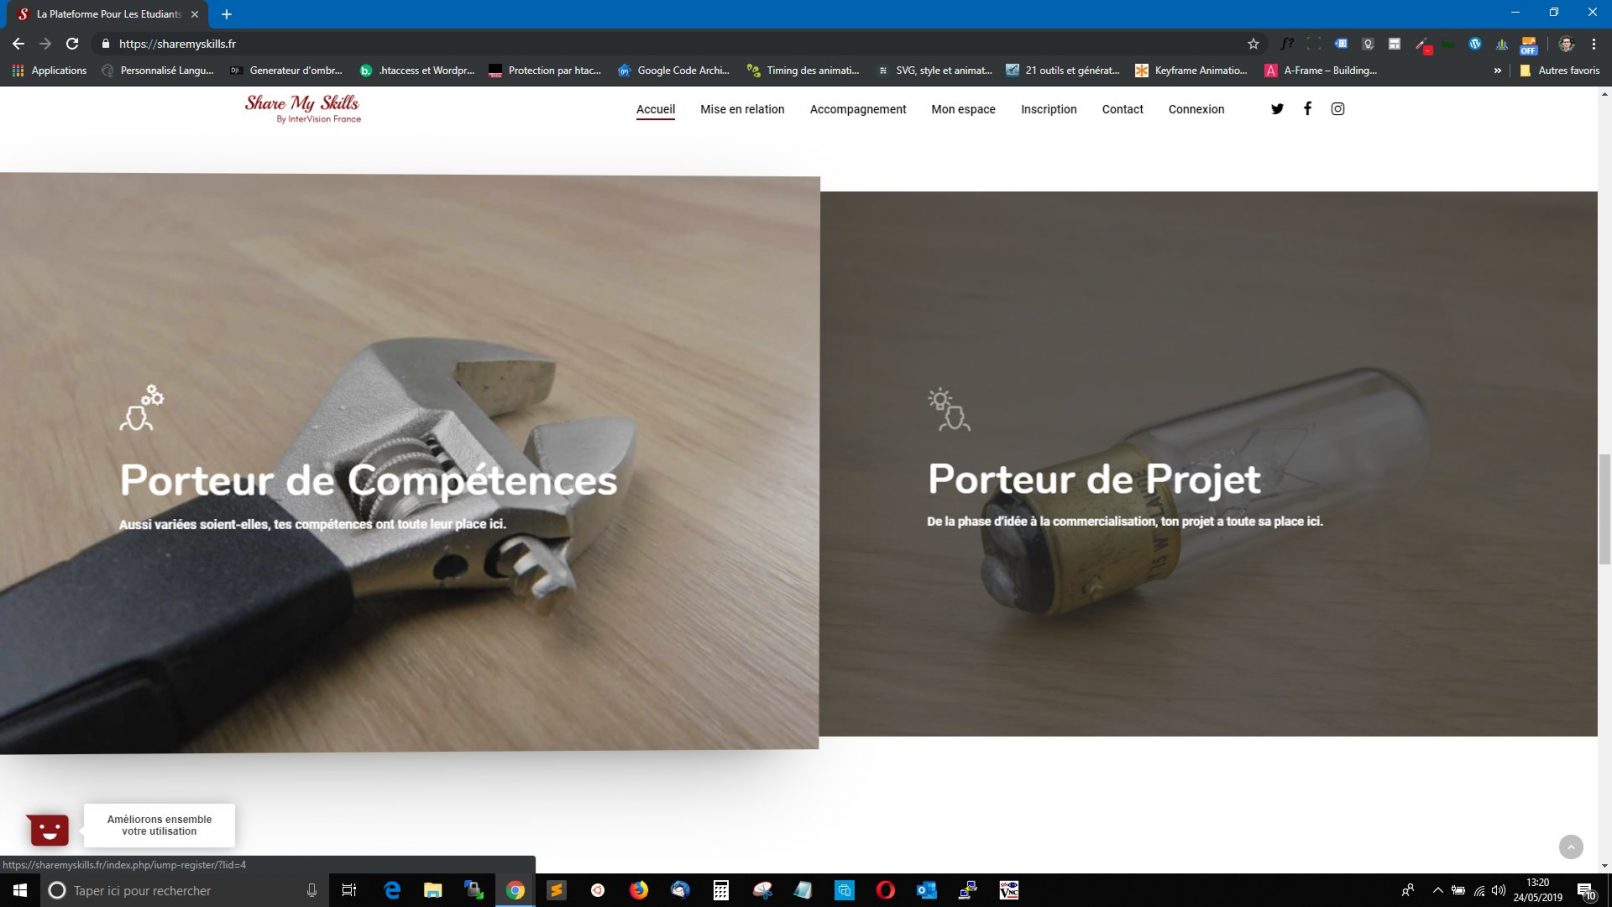
Task: Click the Connexion link
Action: coord(1196,109)
